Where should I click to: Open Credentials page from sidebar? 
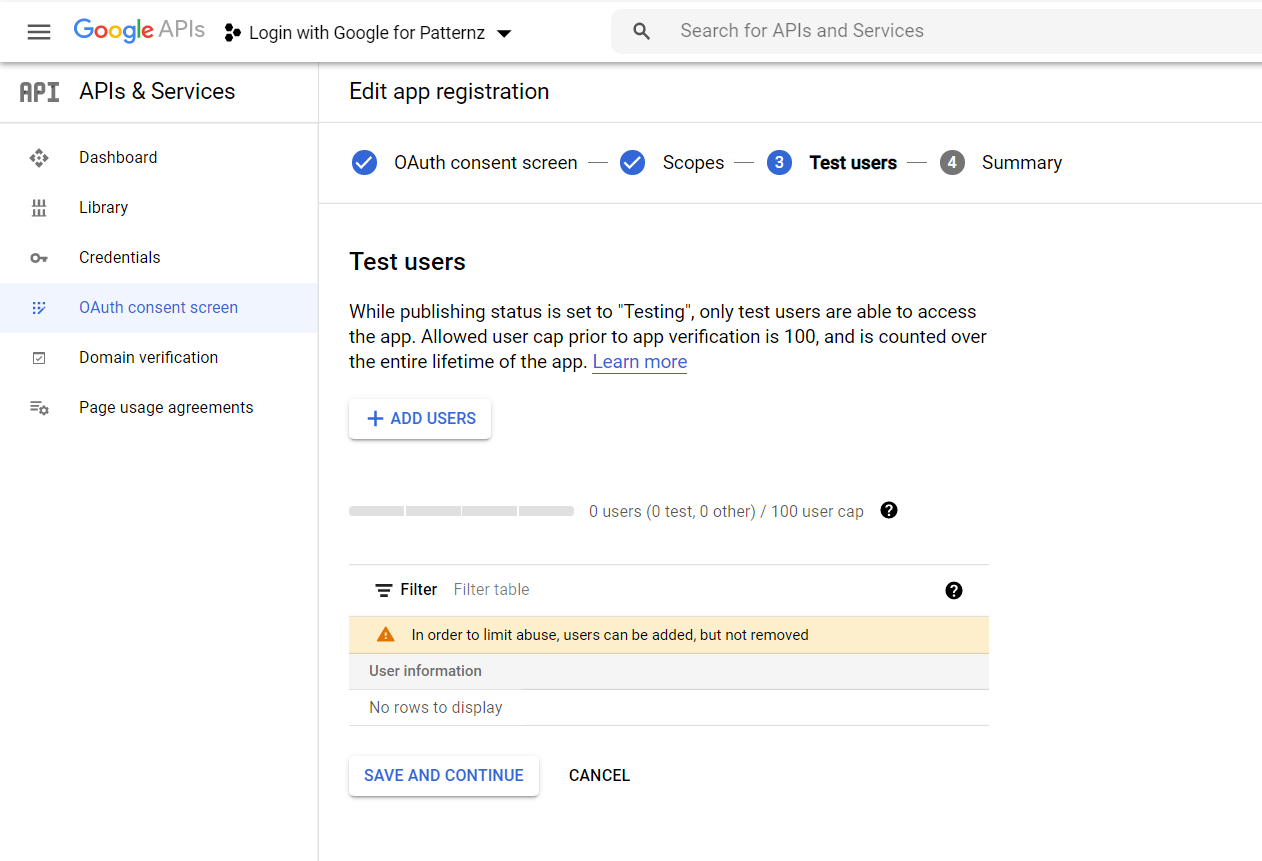120,258
